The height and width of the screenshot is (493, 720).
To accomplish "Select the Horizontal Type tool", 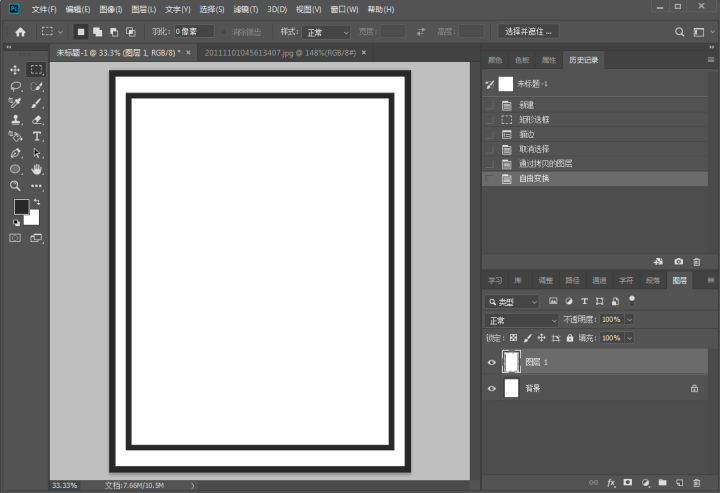I will click(37, 136).
